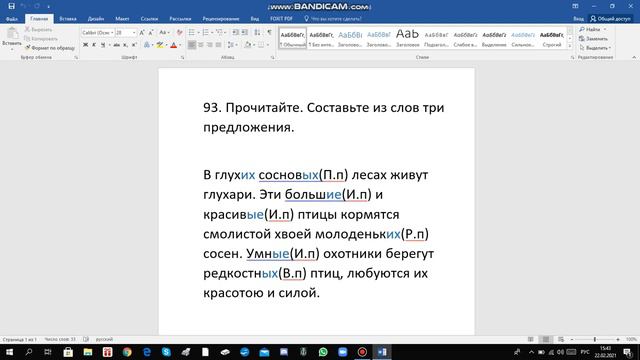
Task: Open text effects A icon
Action: tap(147, 45)
